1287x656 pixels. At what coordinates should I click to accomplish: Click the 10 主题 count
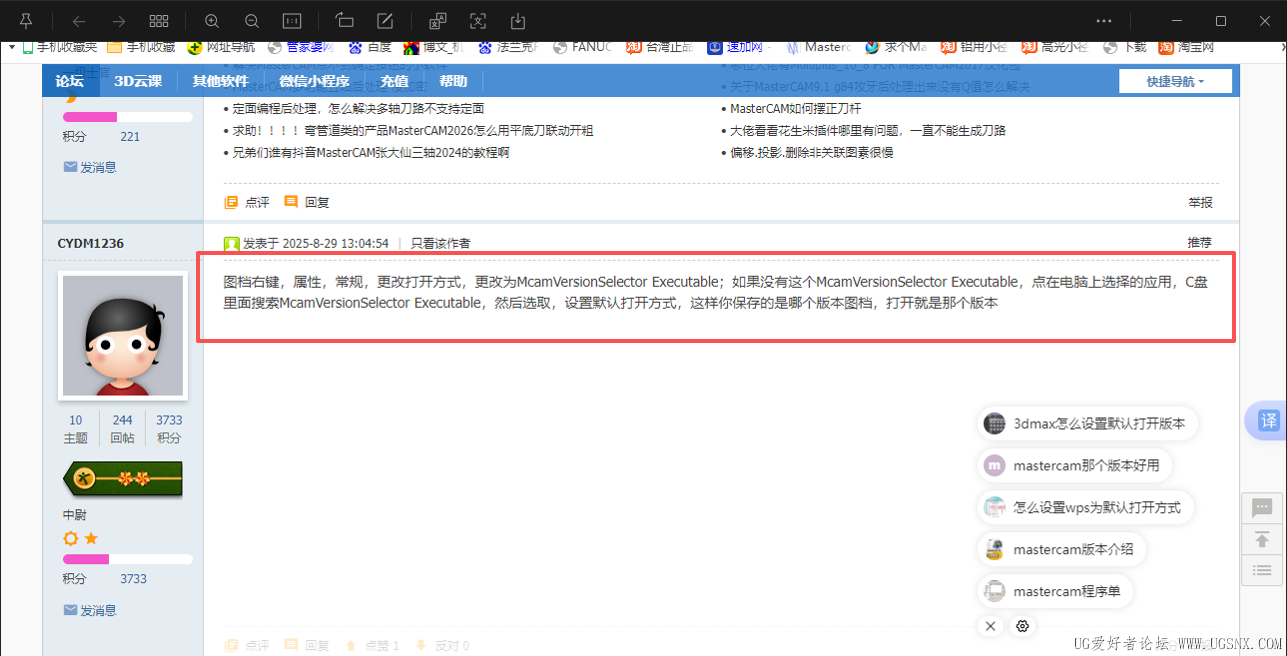point(76,420)
